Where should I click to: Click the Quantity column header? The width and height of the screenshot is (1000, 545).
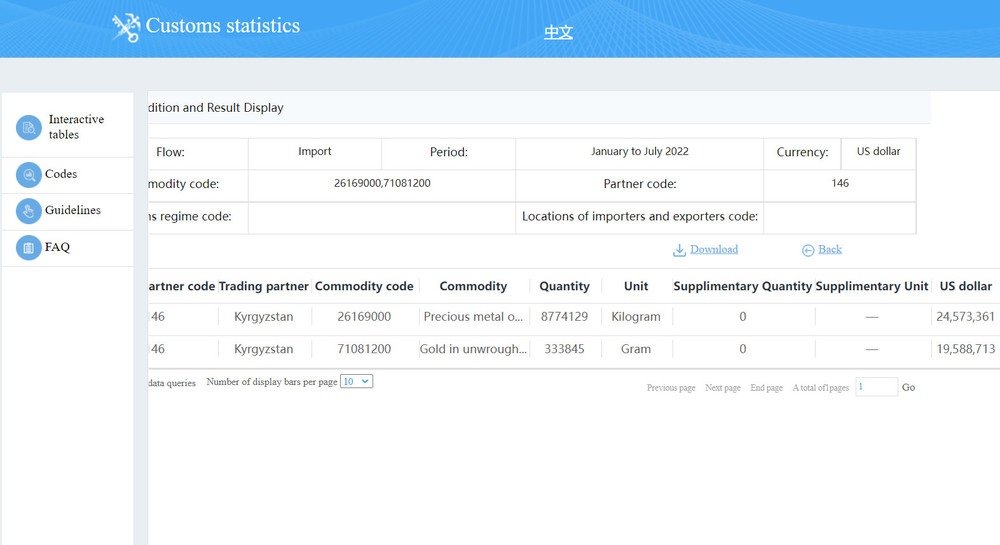564,286
